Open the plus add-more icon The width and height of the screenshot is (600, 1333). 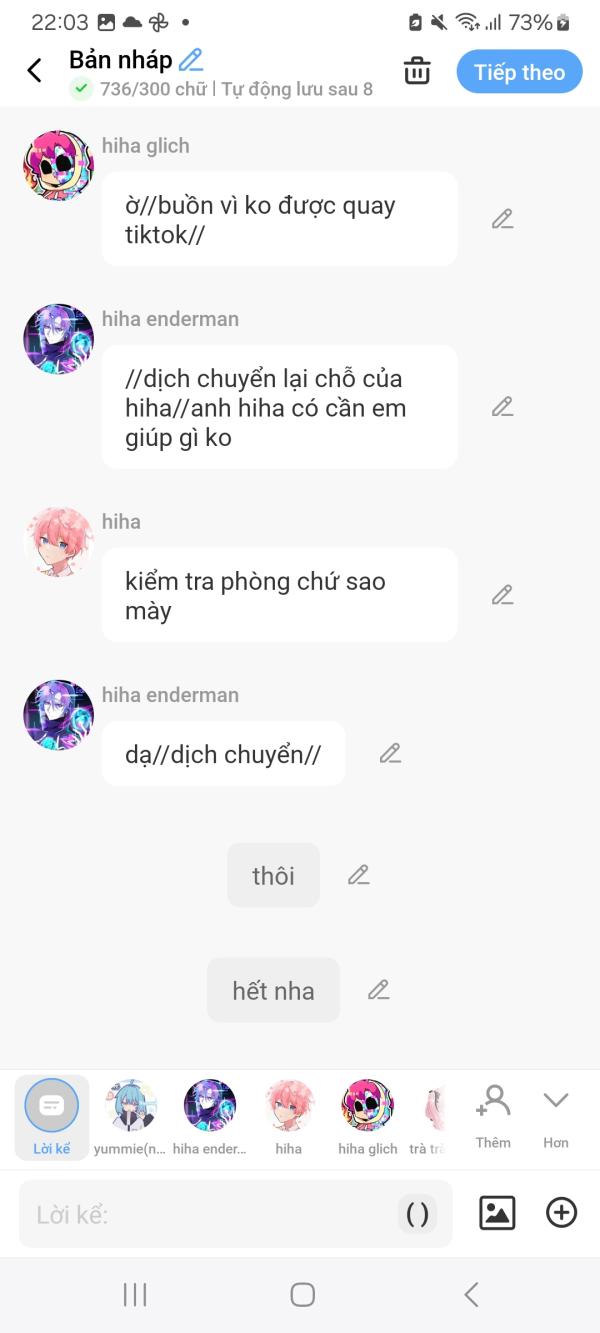tap(561, 1213)
